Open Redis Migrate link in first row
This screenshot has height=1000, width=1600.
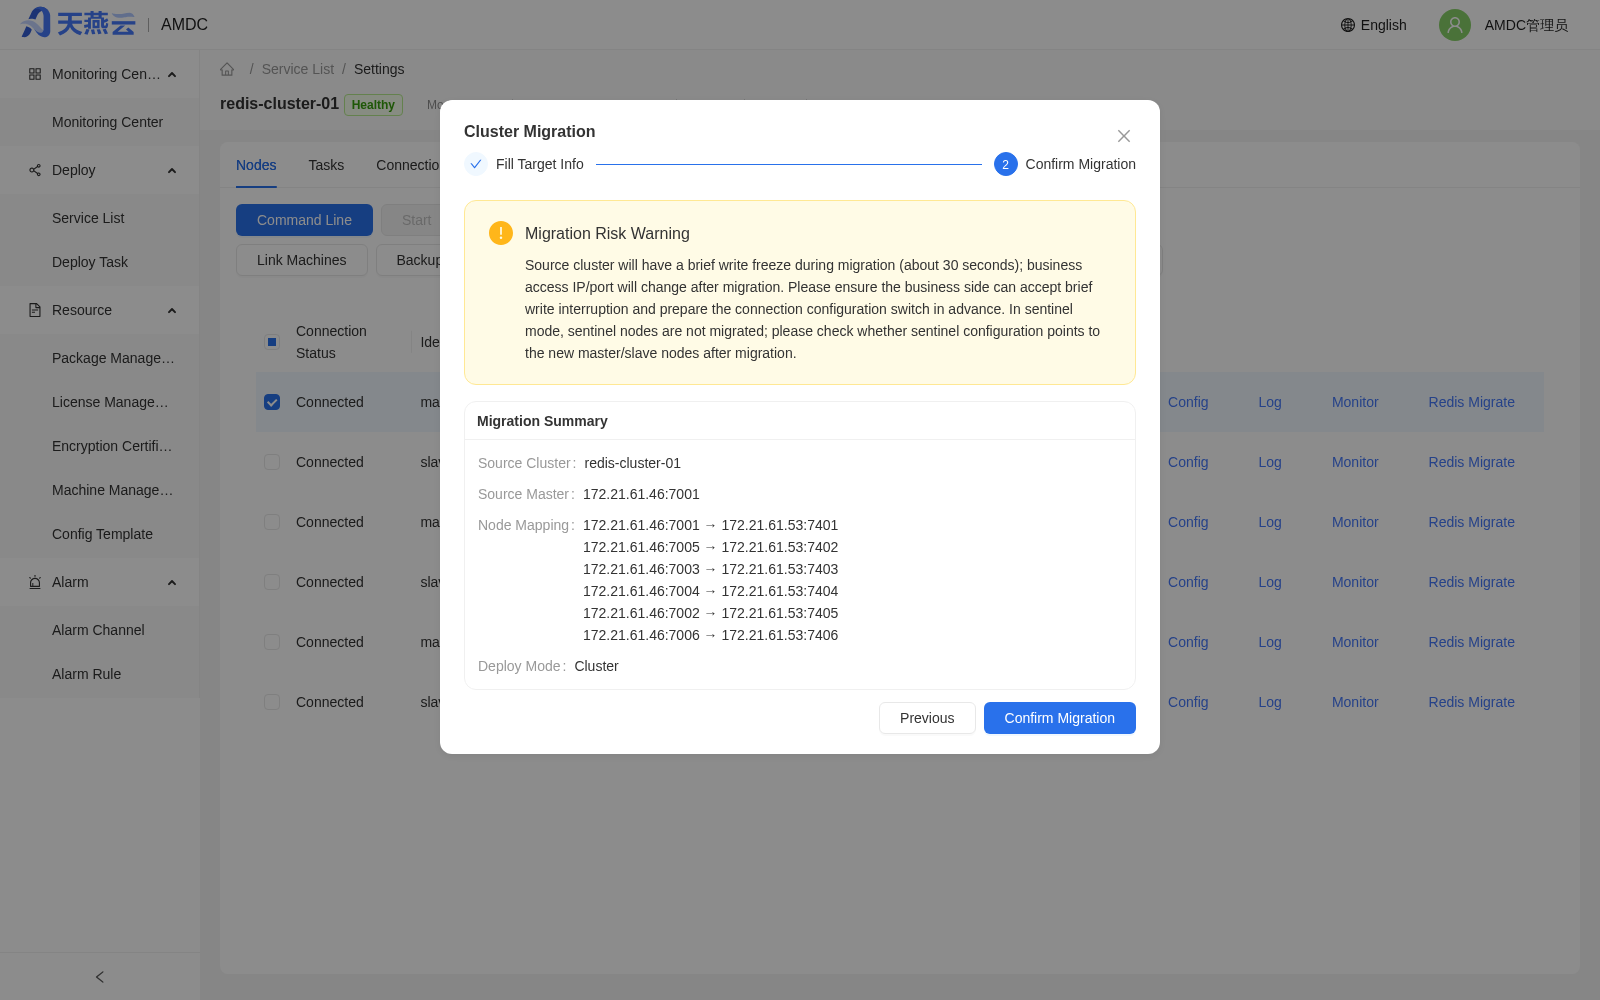[1471, 402]
